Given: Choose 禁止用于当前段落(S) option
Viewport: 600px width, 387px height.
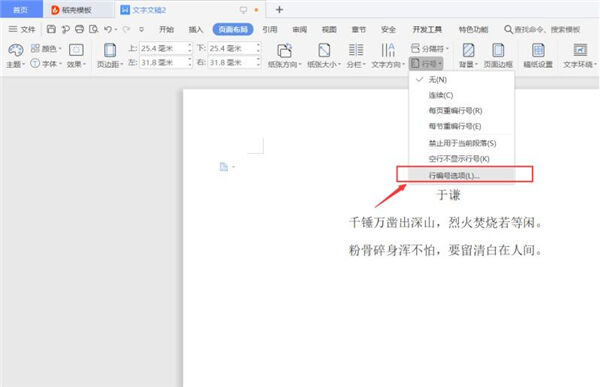Looking at the screenshot, I should tap(461, 143).
